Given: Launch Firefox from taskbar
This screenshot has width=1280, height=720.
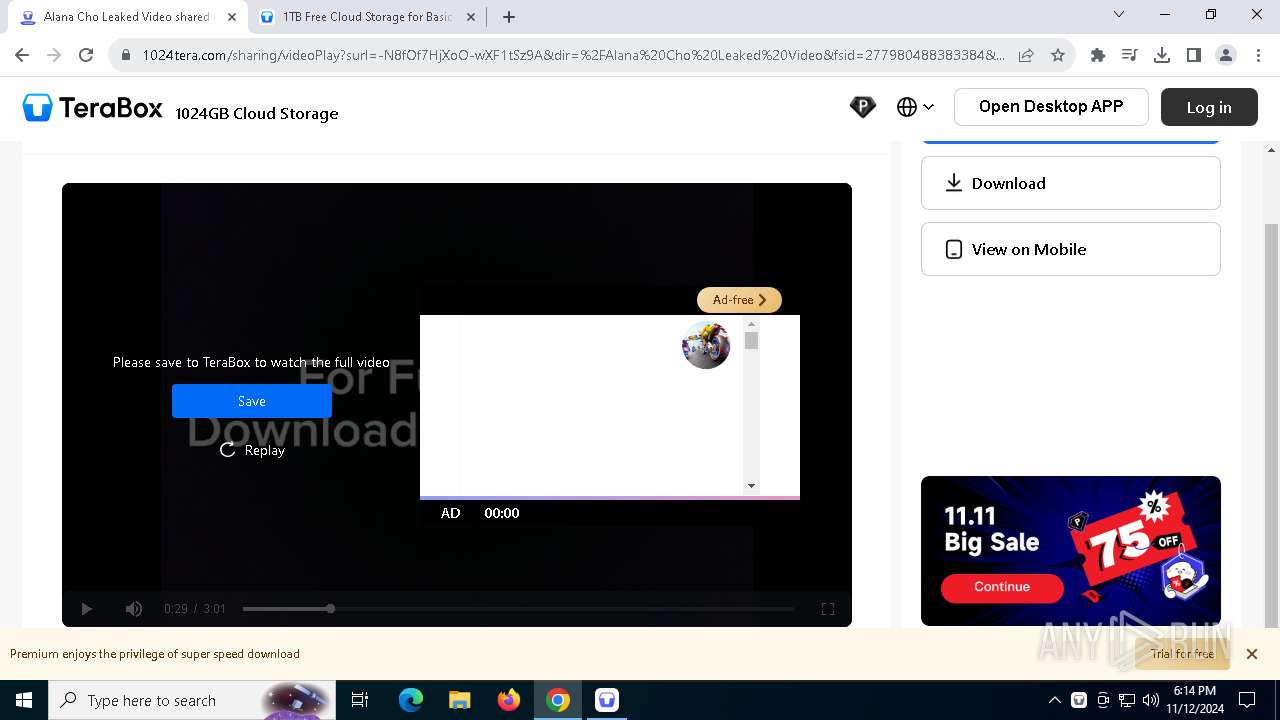Looking at the screenshot, I should (509, 700).
